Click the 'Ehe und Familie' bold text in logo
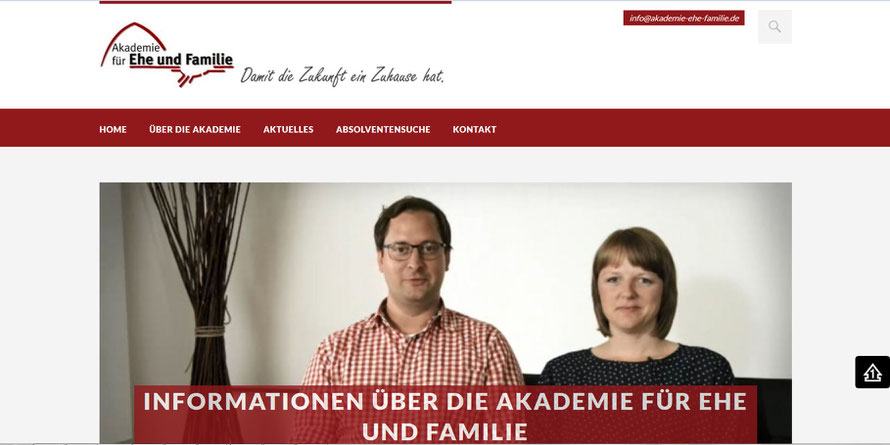 [x=181, y=60]
